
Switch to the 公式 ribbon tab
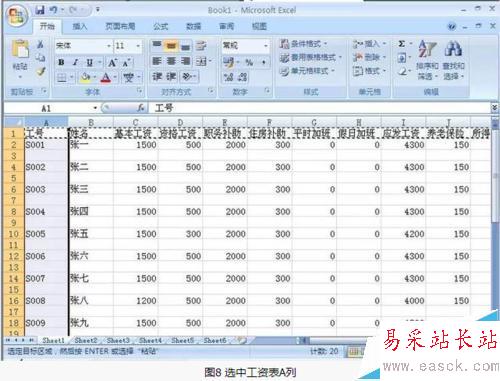click(x=160, y=26)
